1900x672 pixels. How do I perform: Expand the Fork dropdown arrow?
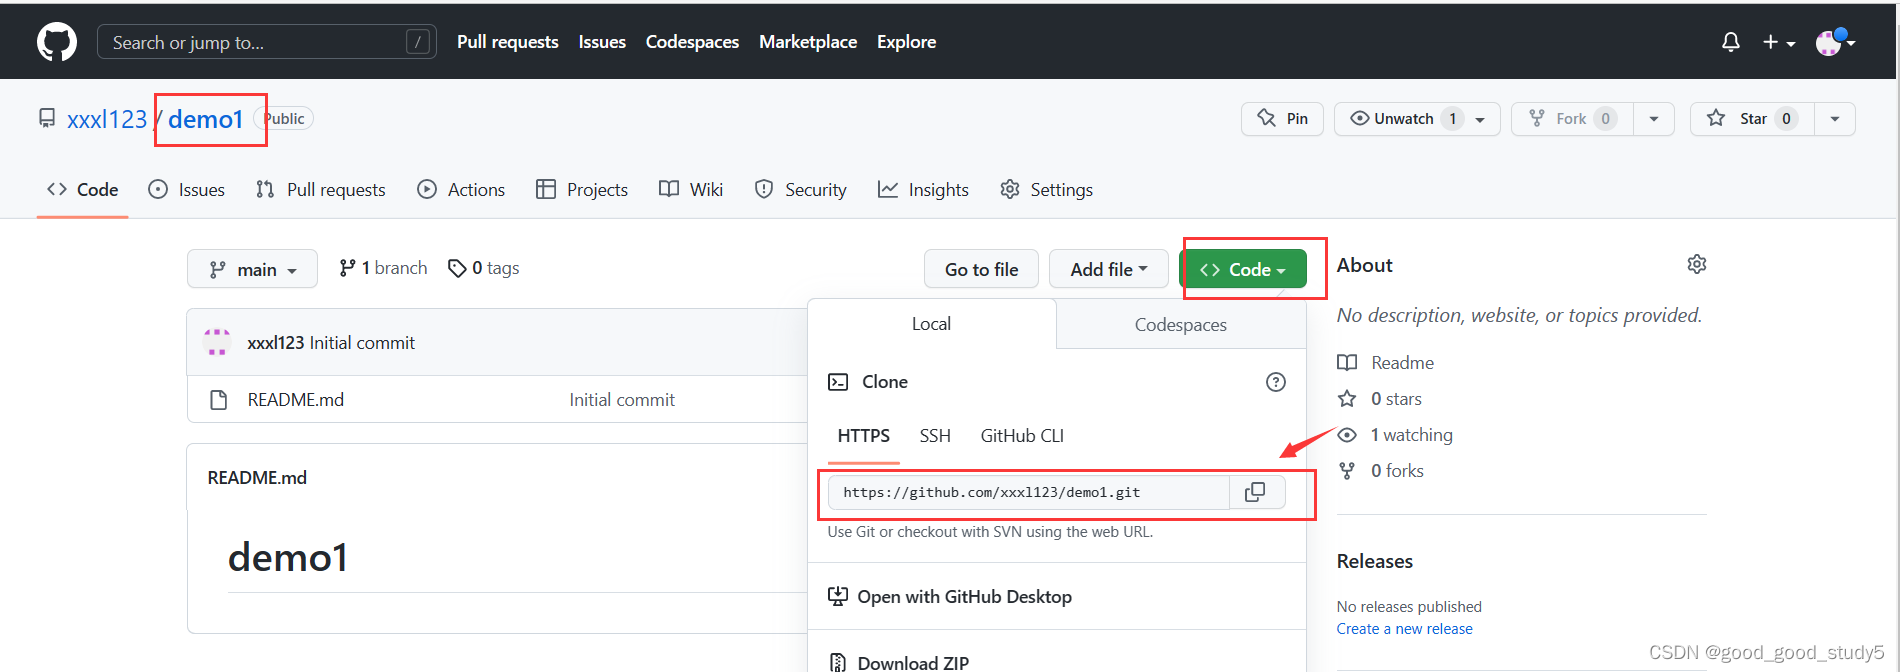1654,119
